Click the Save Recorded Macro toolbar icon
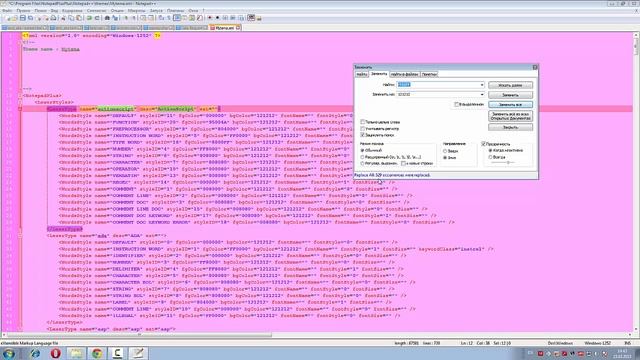This screenshot has height=360, width=640. [x=241, y=18]
